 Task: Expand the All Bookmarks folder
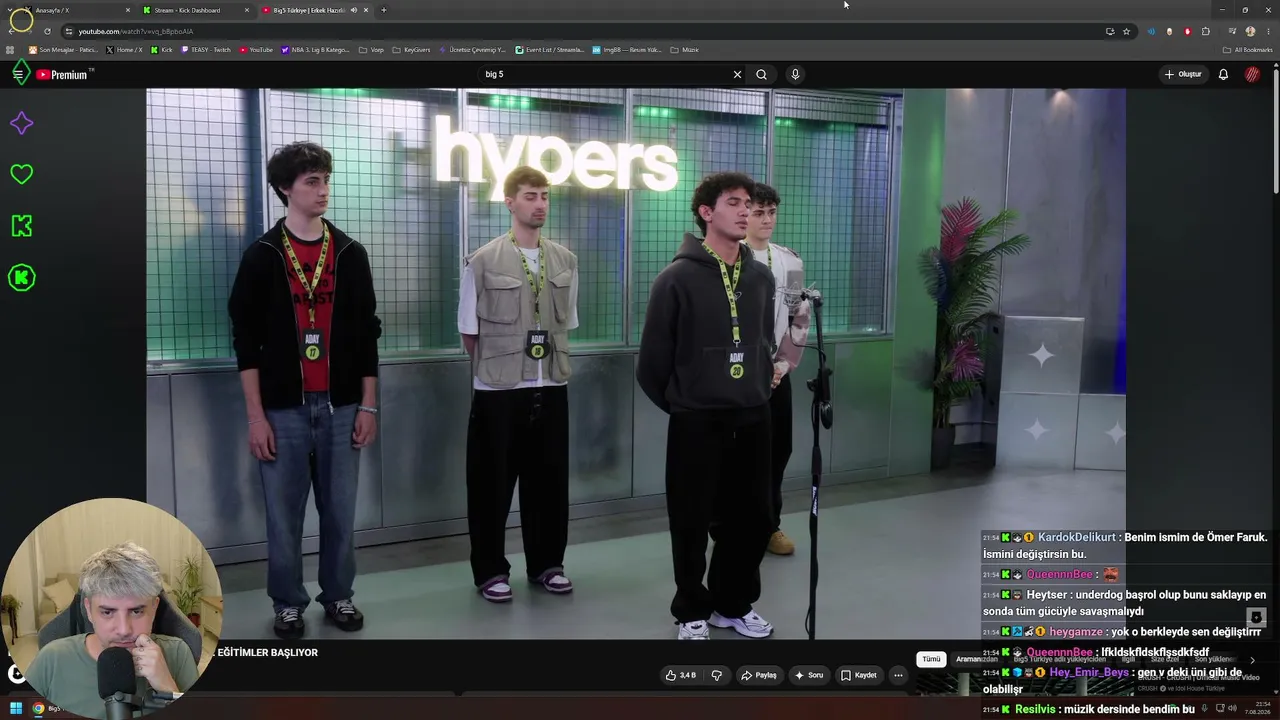(1247, 50)
